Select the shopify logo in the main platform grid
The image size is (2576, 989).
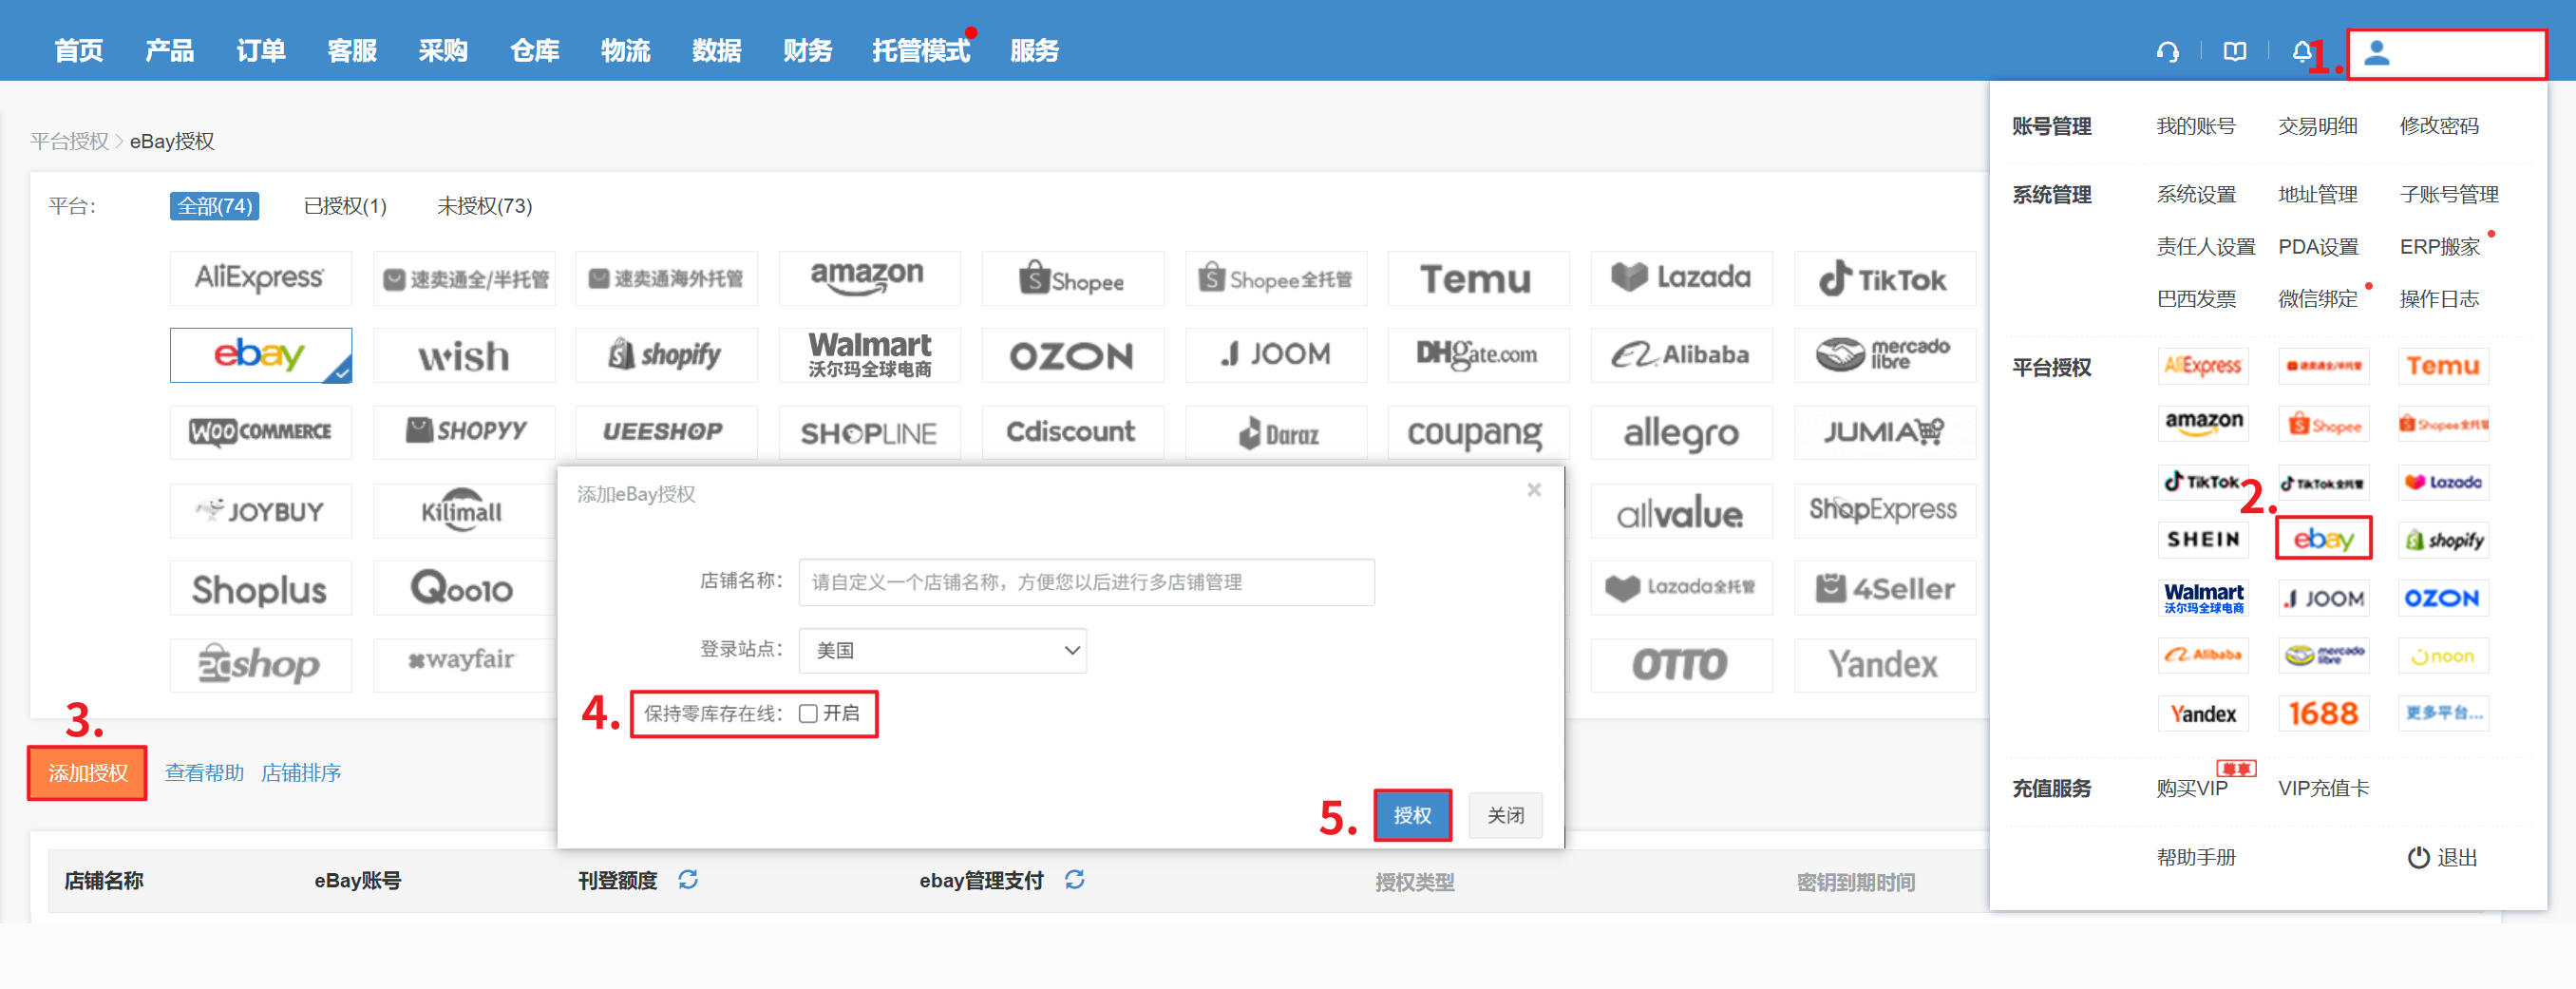click(665, 355)
